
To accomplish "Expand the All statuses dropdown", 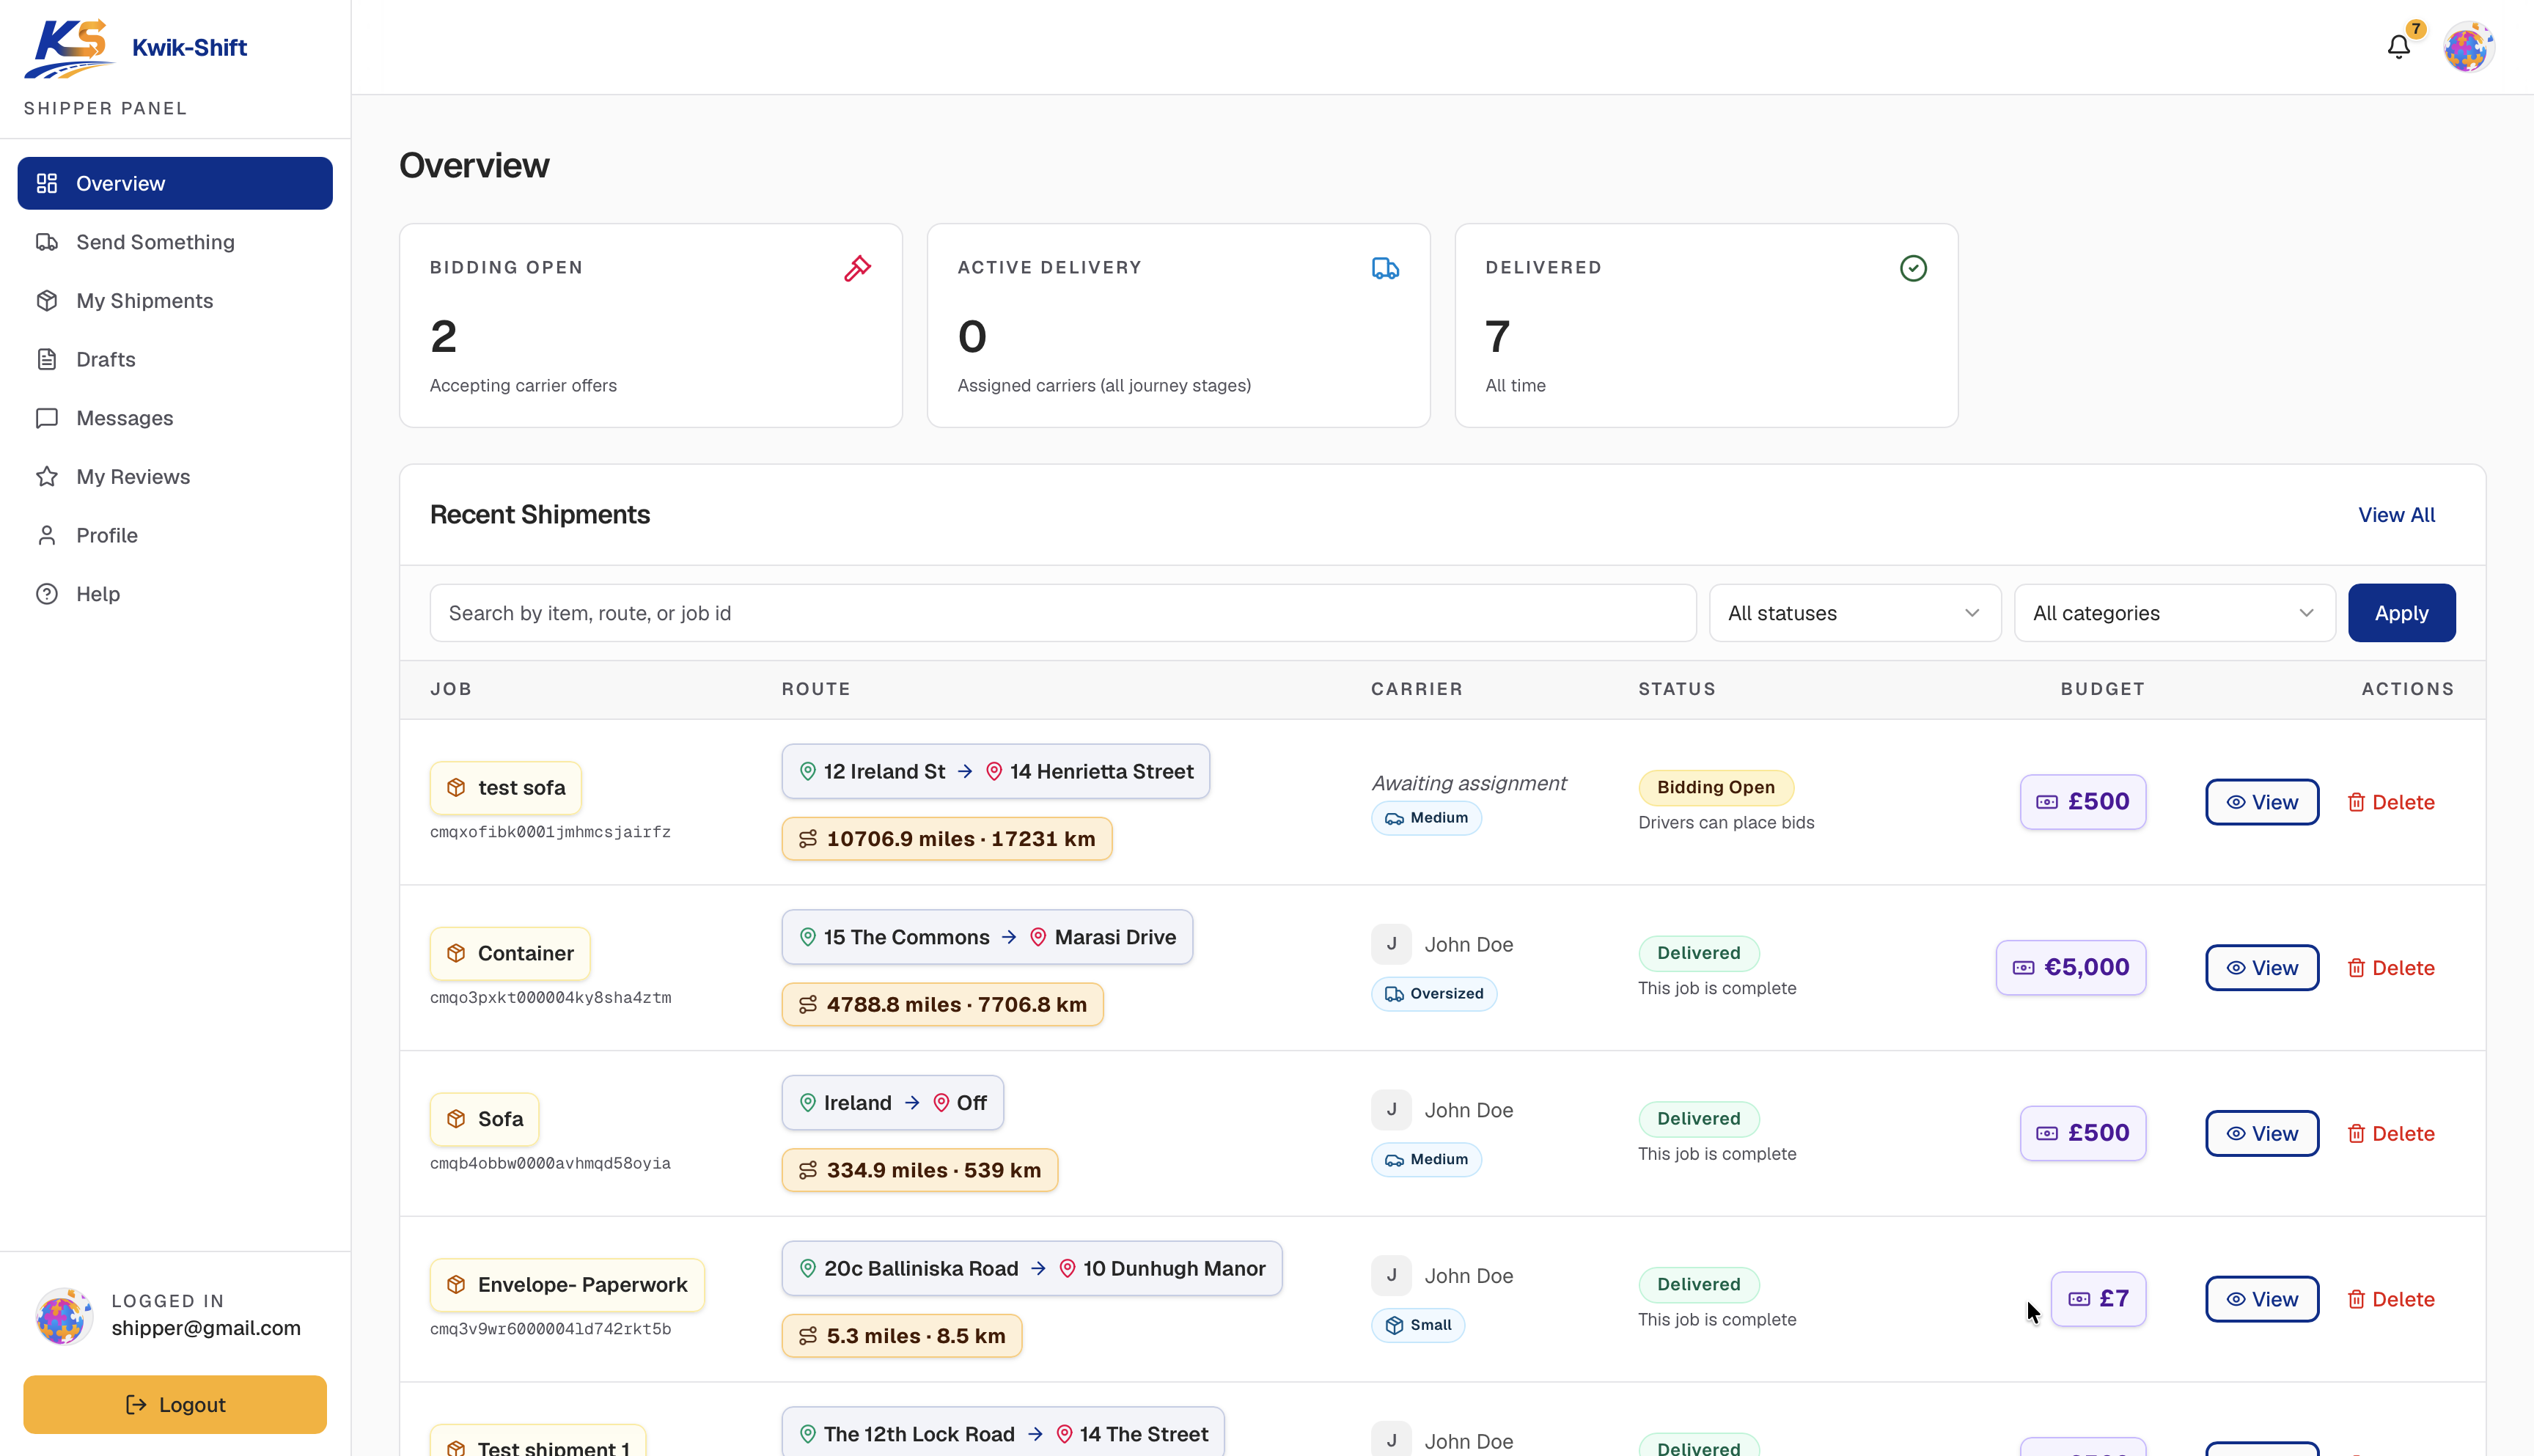I will click(x=1855, y=613).
